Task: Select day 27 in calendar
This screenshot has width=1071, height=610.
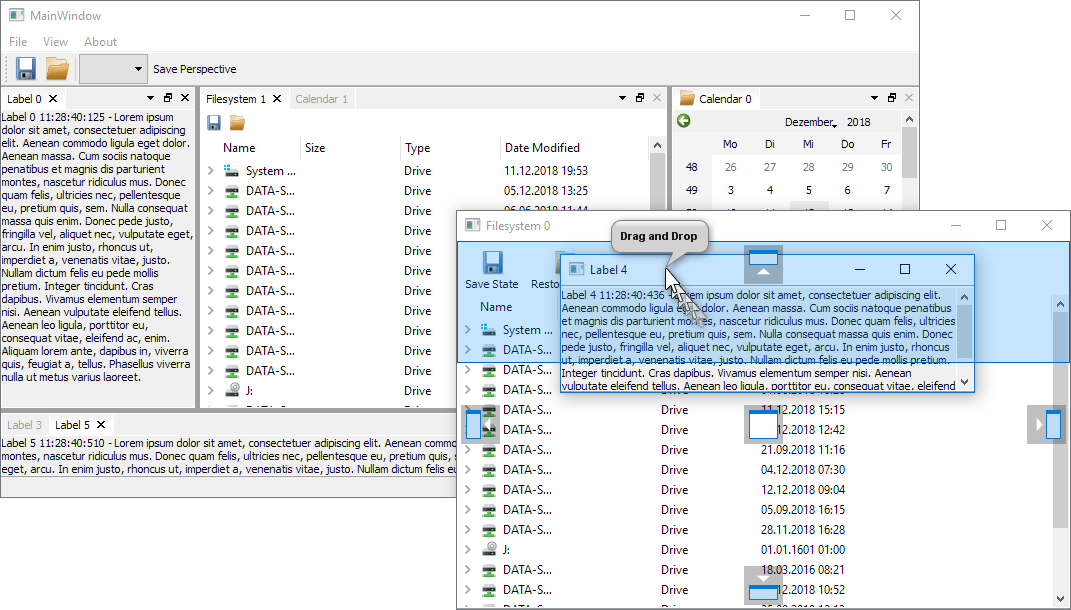Action: [x=770, y=167]
